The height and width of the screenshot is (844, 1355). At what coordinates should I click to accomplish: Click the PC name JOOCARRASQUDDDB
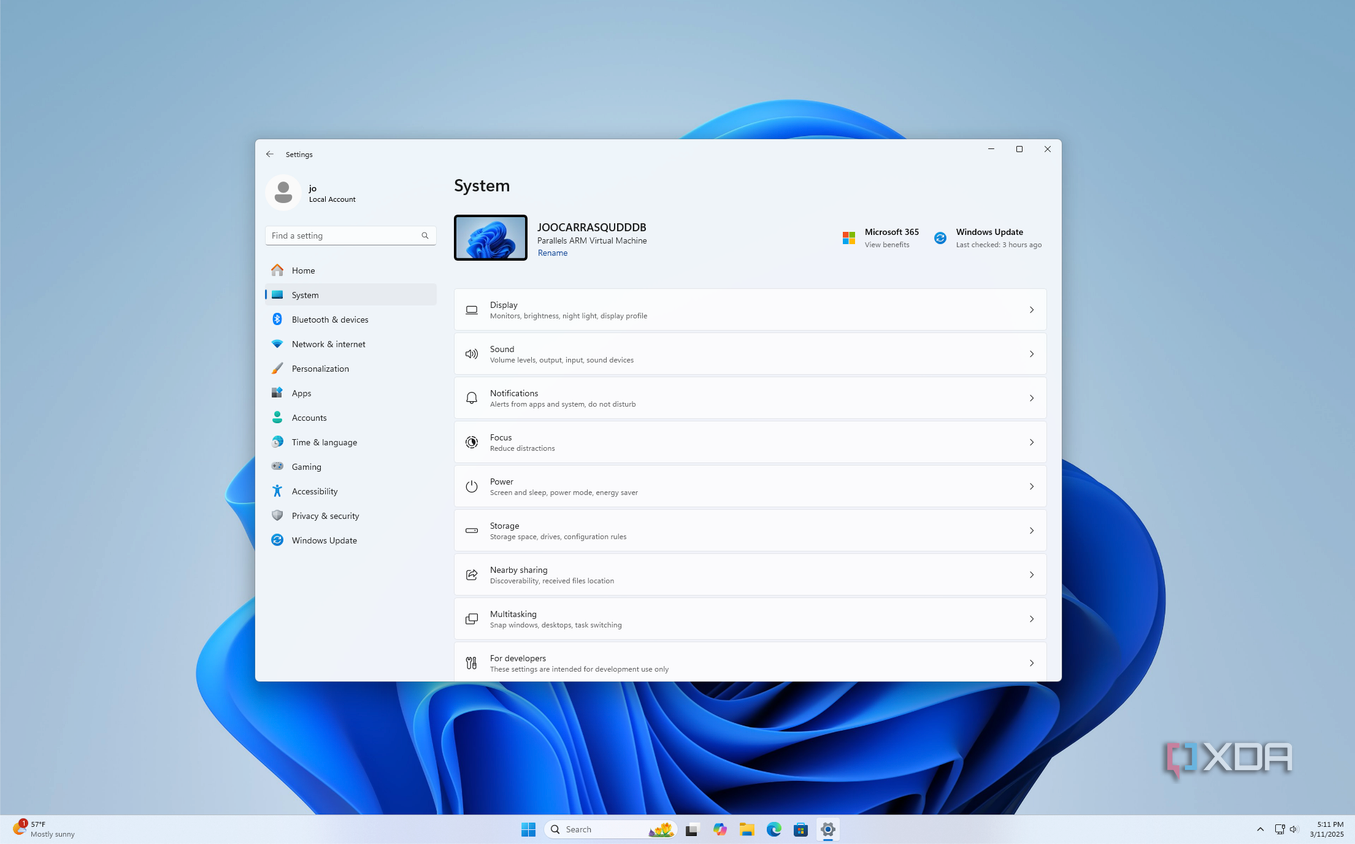[x=592, y=227]
